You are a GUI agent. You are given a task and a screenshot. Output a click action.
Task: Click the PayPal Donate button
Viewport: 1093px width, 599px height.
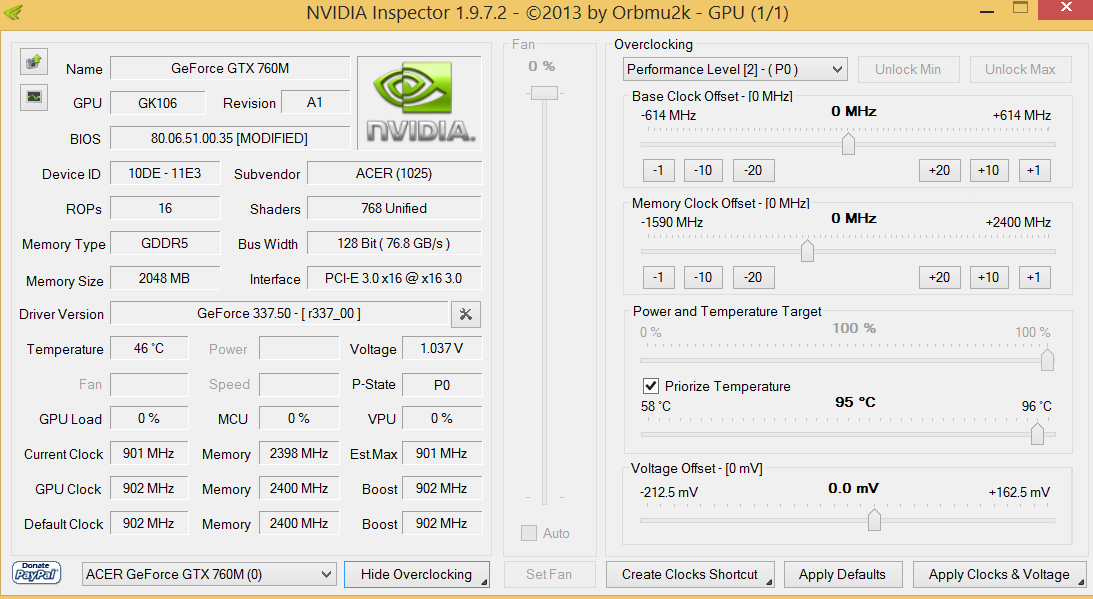coord(36,573)
